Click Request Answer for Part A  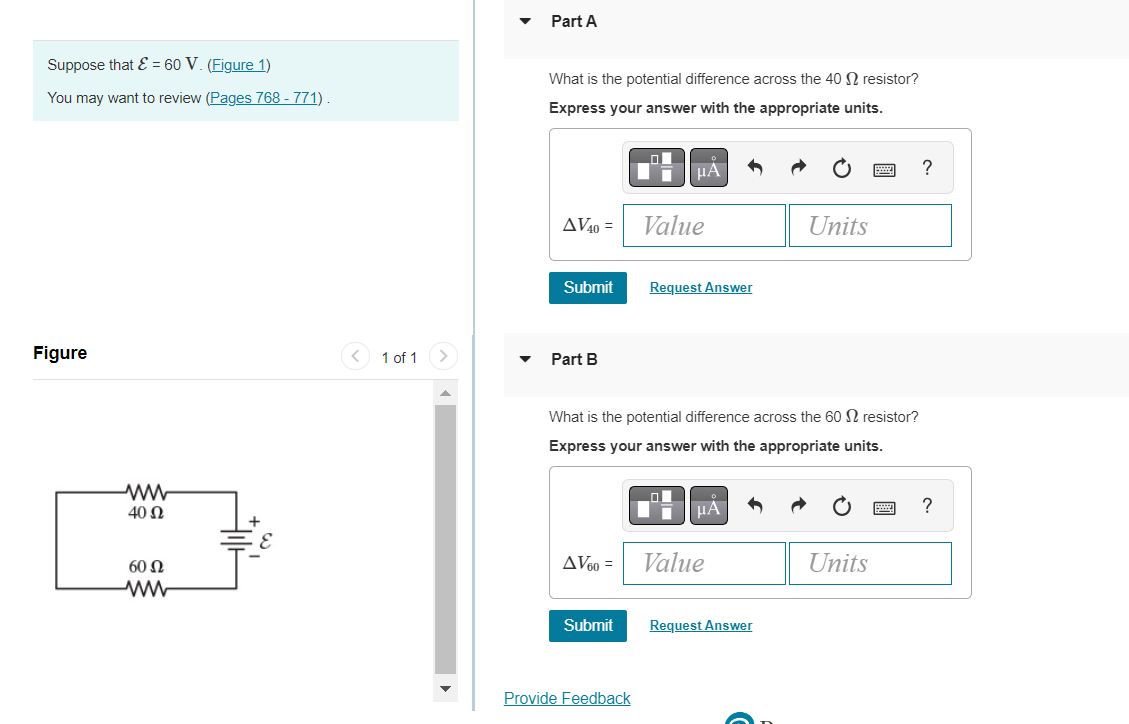700,287
